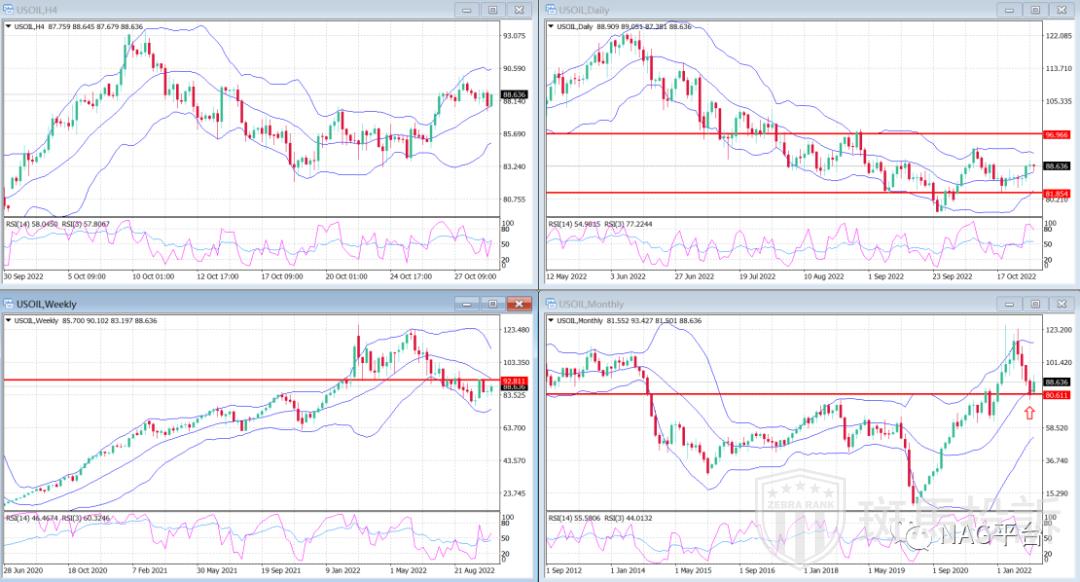
Task: Select the red 96.966 line in Daily chart
Action: pos(792,134)
